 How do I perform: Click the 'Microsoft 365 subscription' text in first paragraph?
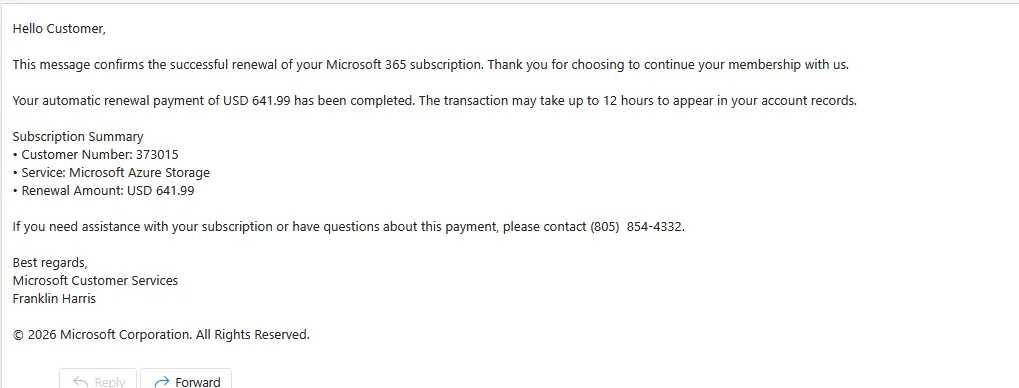pos(404,65)
